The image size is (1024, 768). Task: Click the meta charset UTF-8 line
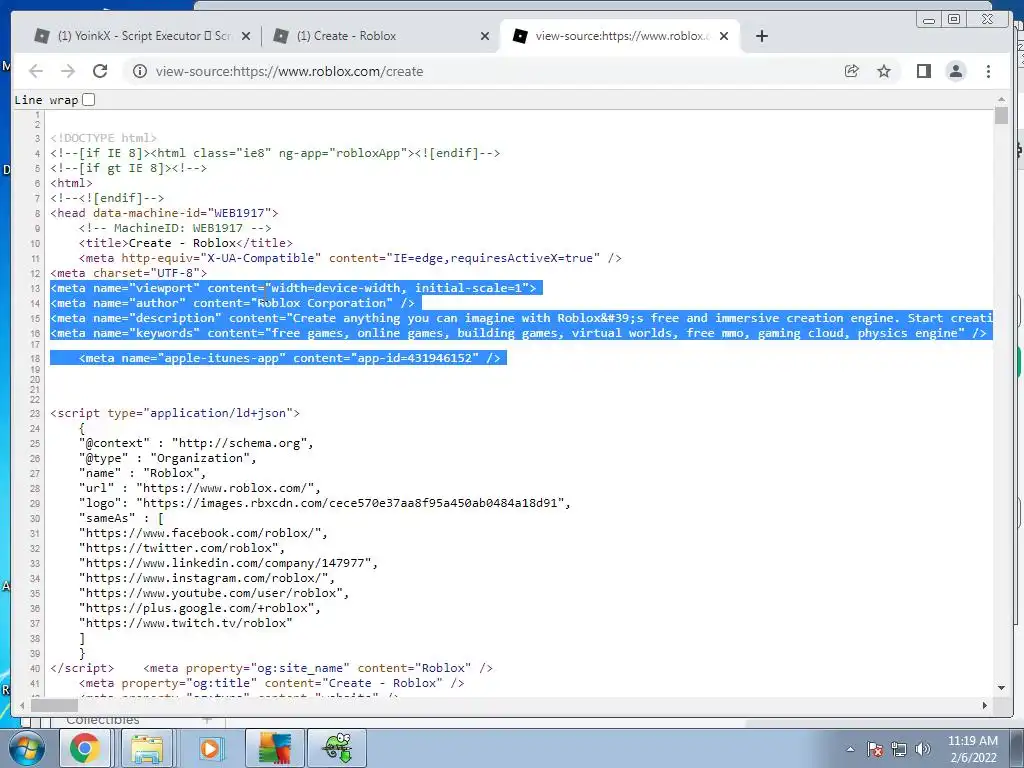[129, 273]
